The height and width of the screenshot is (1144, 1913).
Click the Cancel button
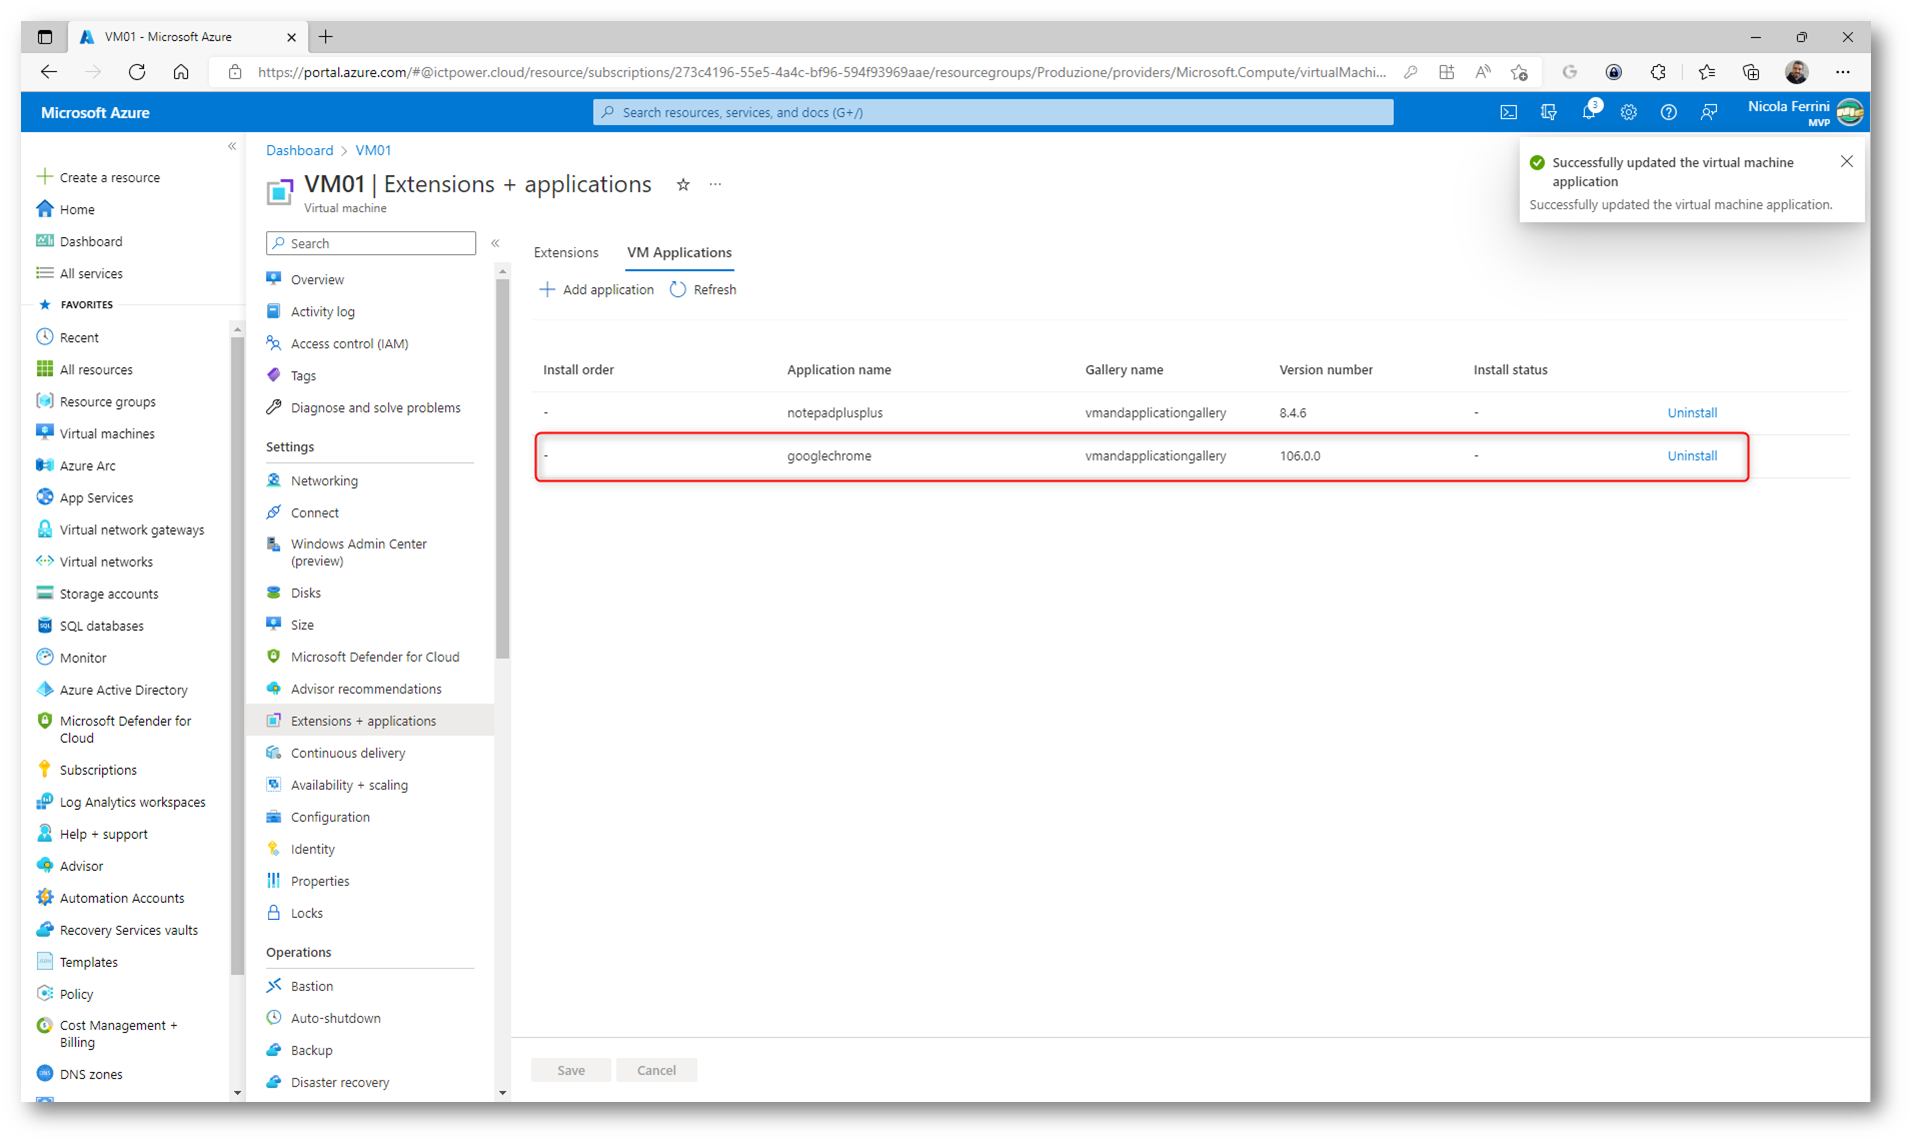tap(656, 1070)
